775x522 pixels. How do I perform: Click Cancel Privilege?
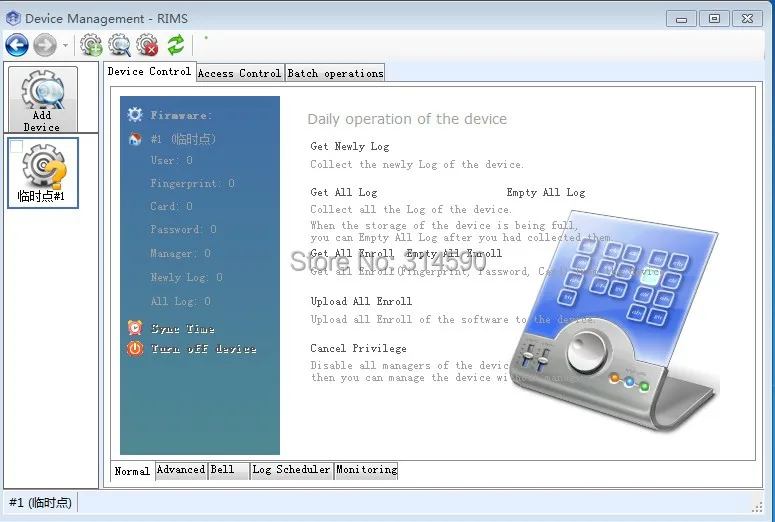tap(358, 348)
